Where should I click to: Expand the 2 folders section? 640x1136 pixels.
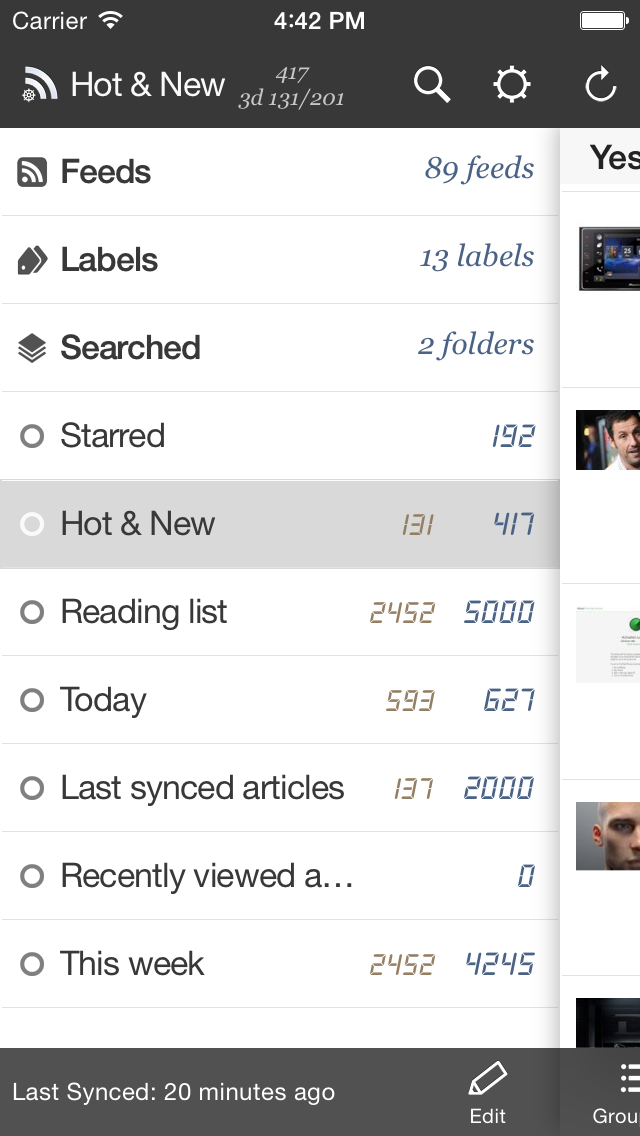coord(475,345)
